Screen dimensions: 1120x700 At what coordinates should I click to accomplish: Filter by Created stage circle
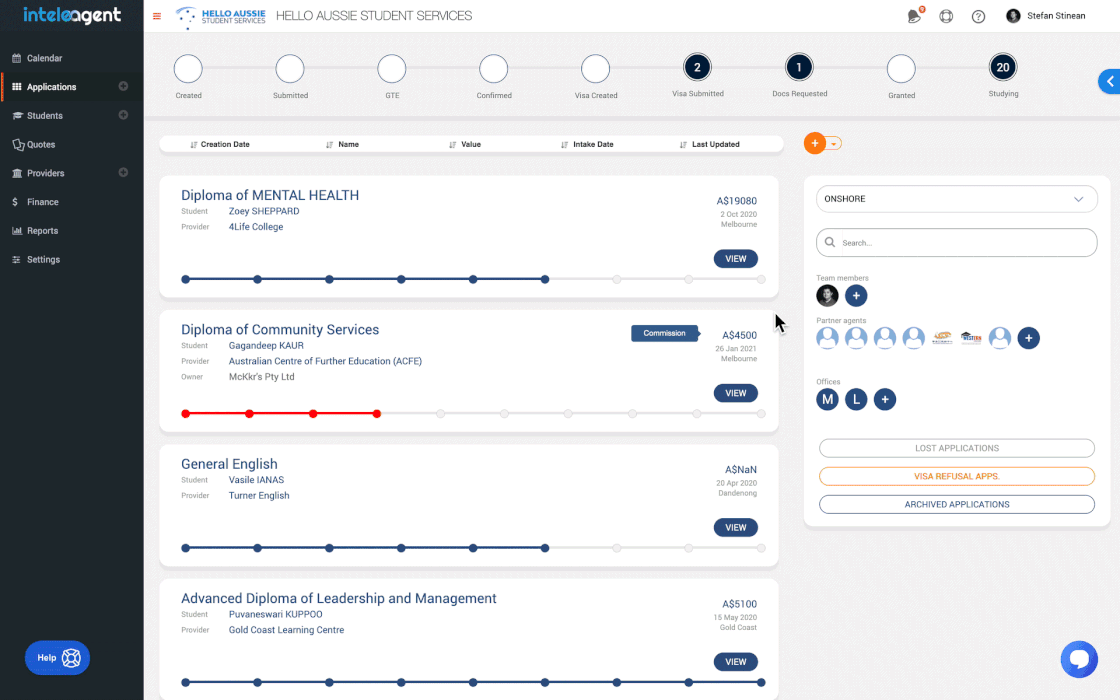coord(188,69)
